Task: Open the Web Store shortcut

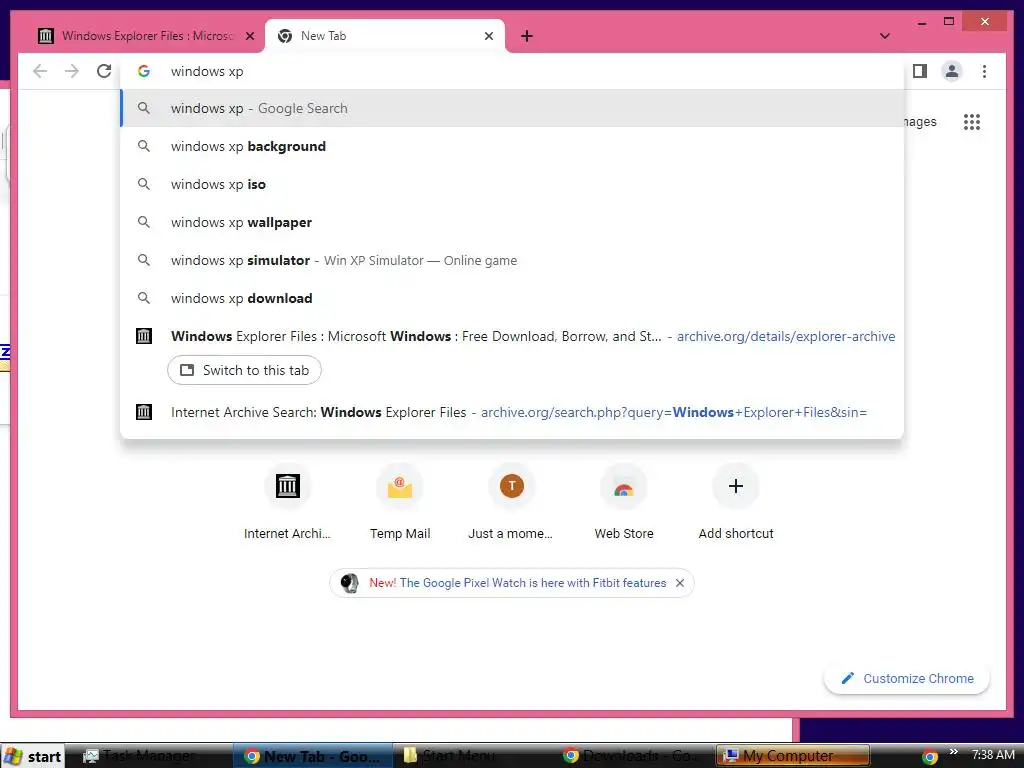Action: point(624,502)
